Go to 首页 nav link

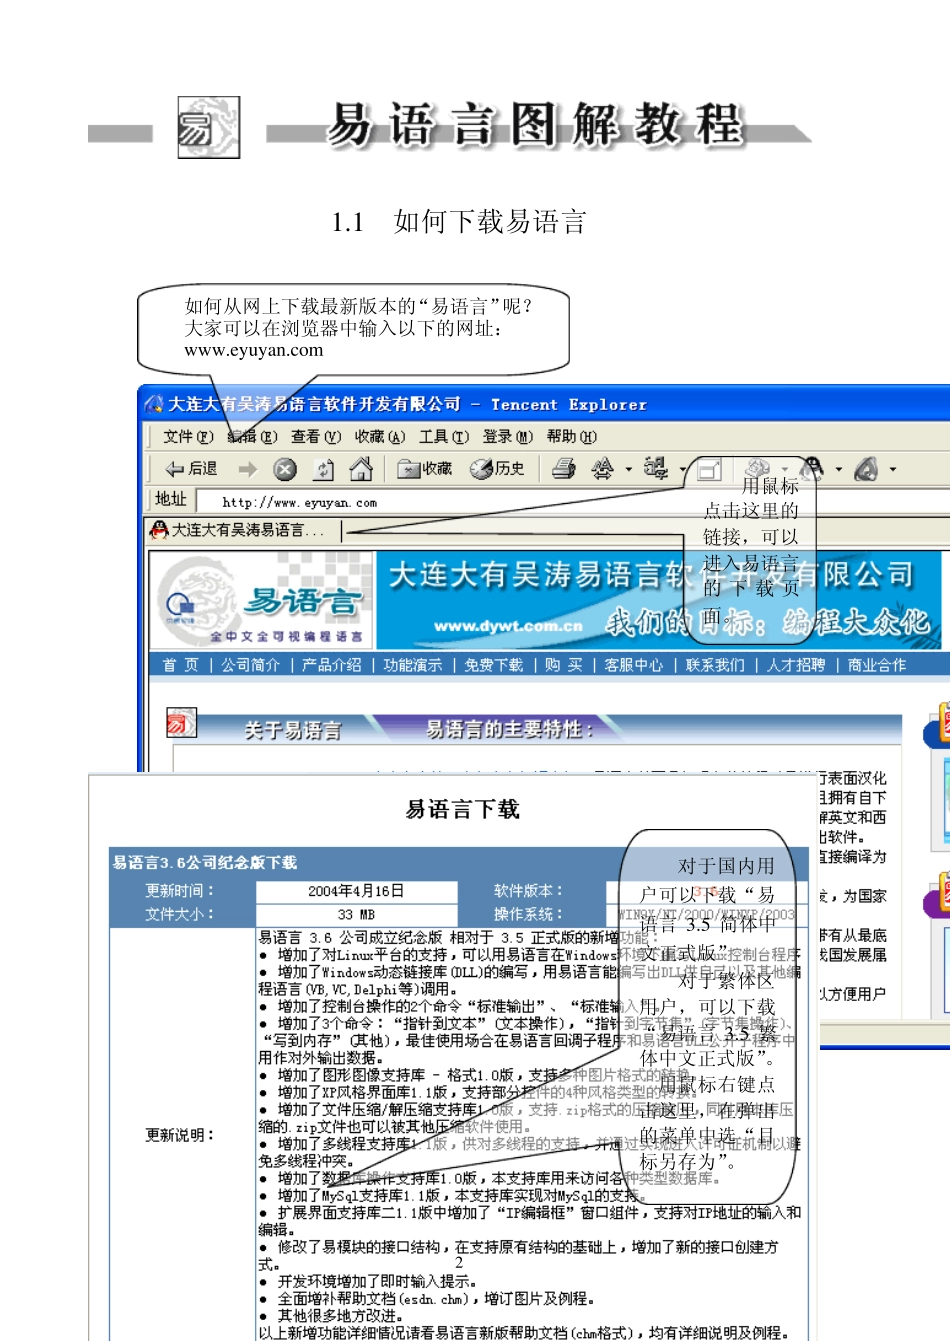click(180, 665)
